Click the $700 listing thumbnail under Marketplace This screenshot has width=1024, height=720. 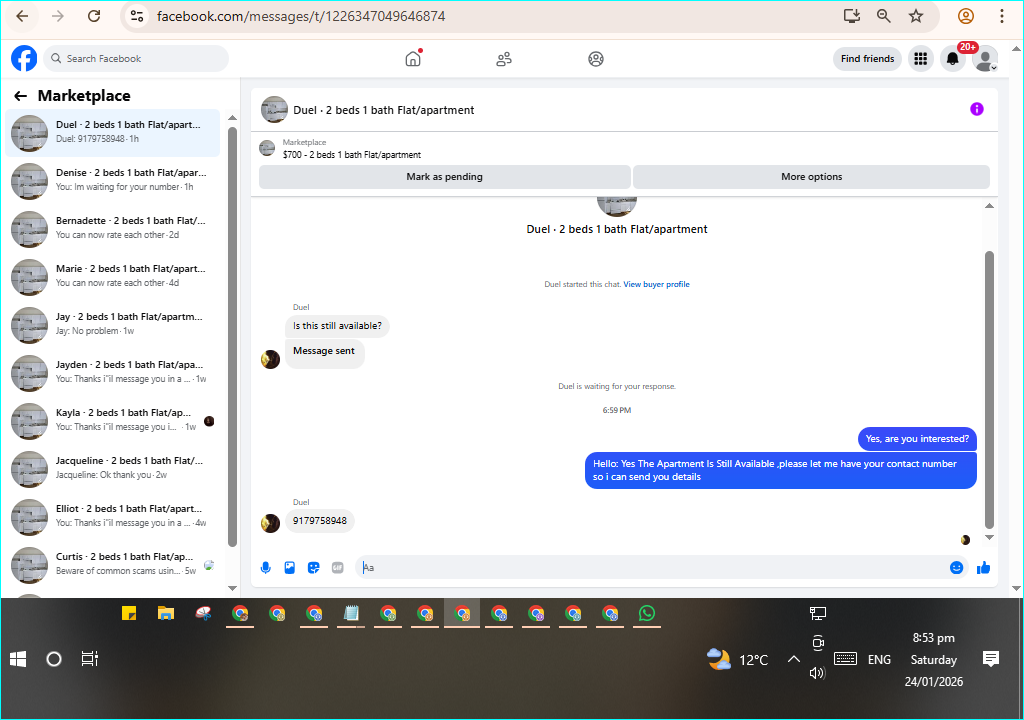coord(267,148)
